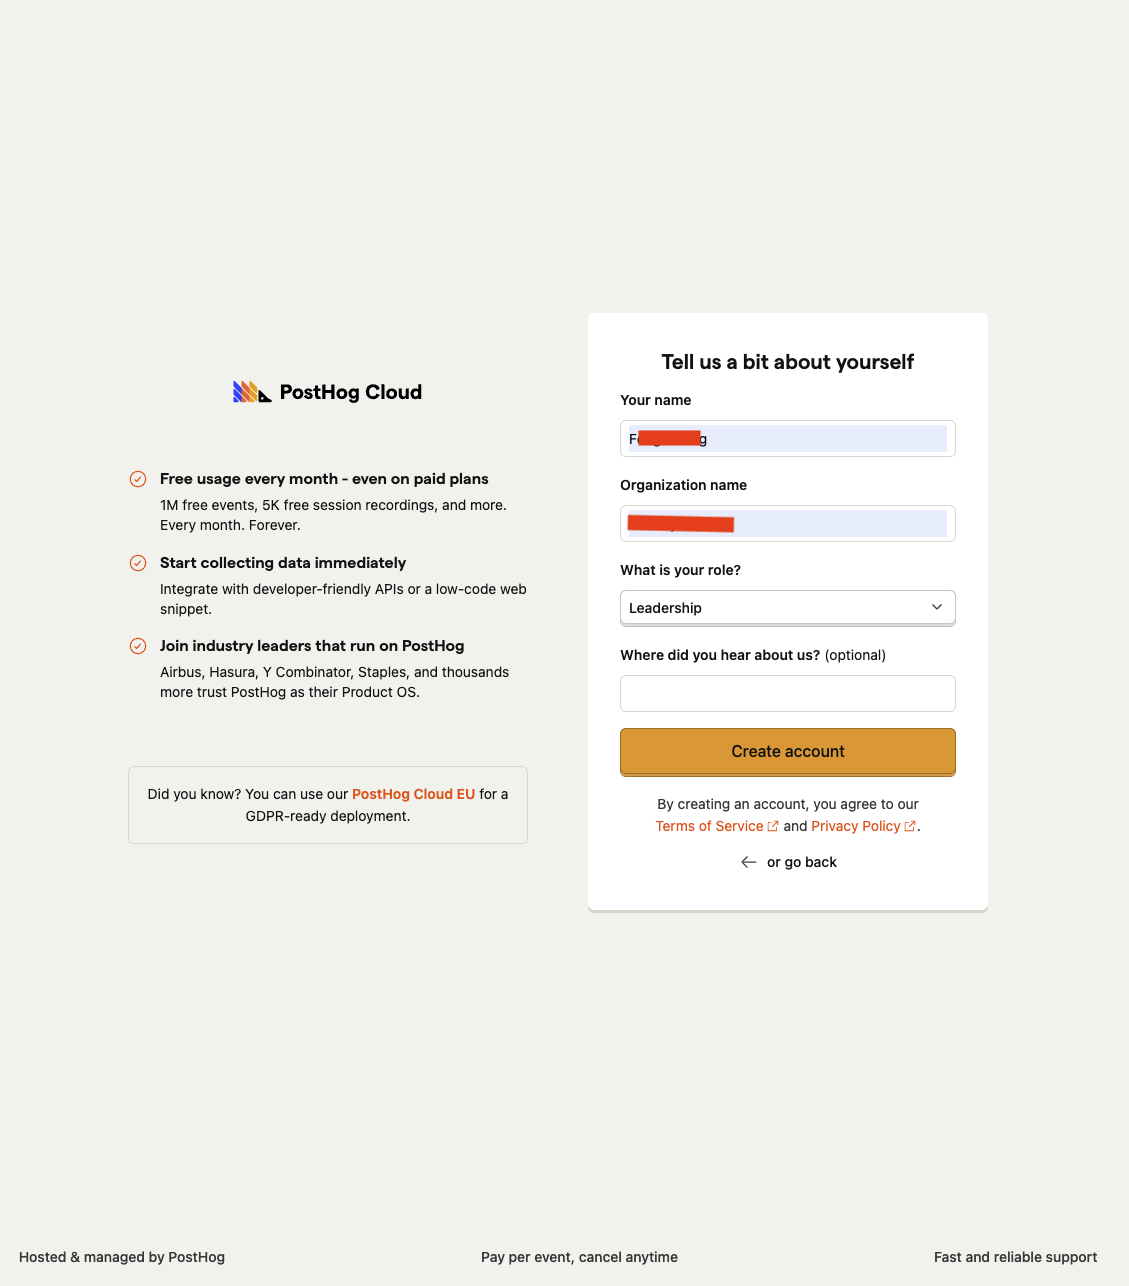Focus the Your name input field

[788, 438]
